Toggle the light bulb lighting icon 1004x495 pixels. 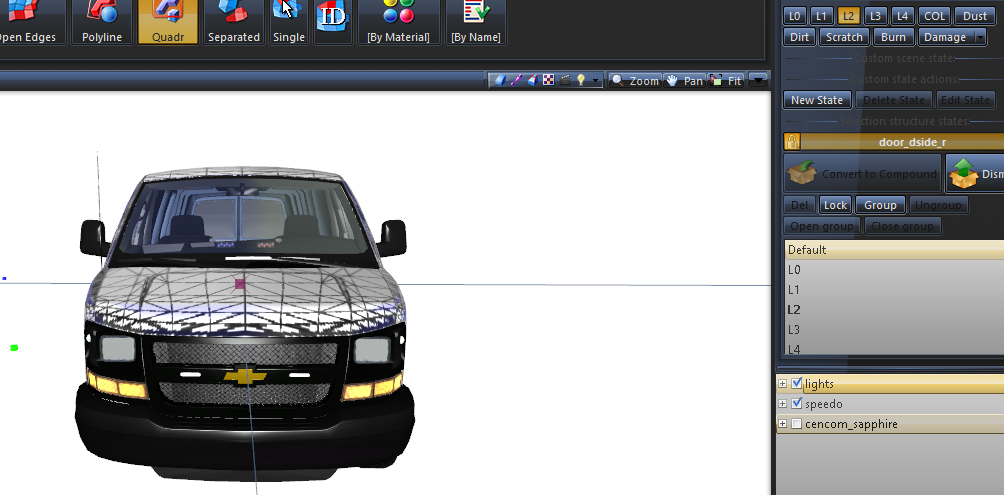click(x=581, y=80)
